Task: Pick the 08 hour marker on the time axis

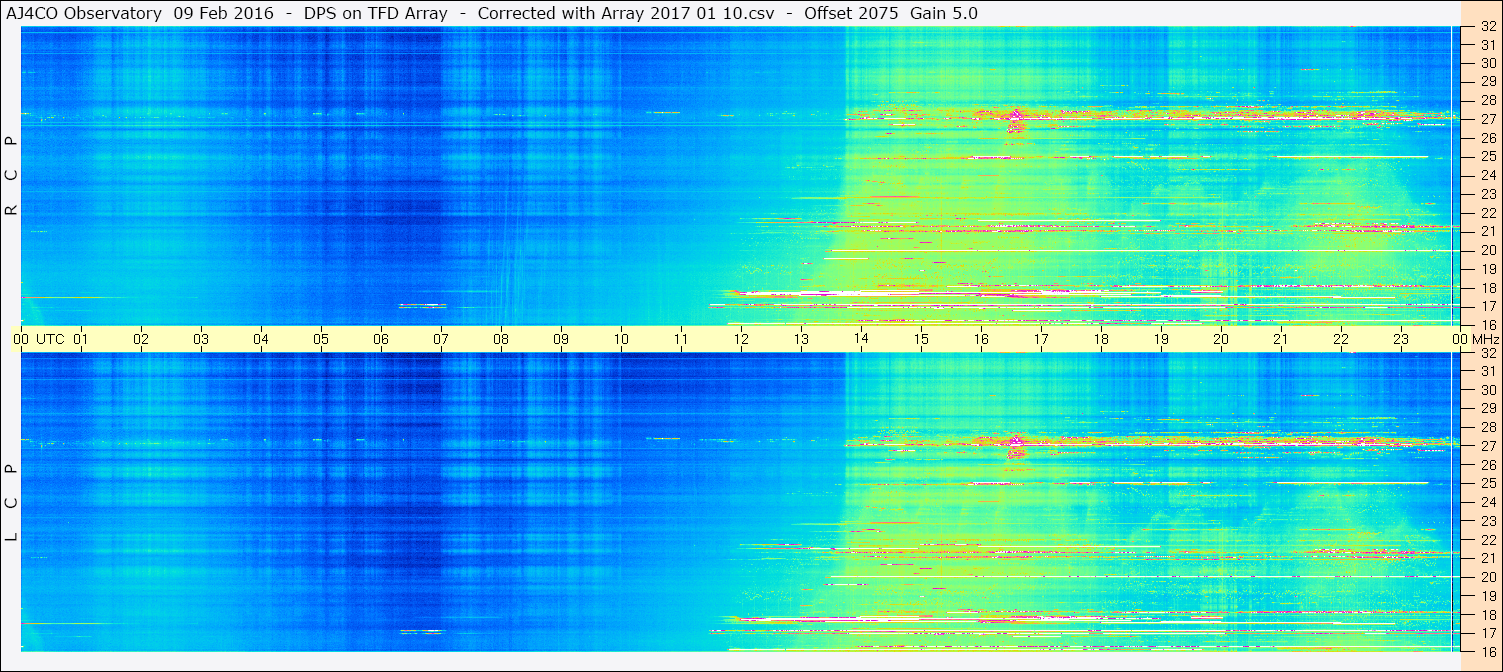Action: [x=501, y=339]
